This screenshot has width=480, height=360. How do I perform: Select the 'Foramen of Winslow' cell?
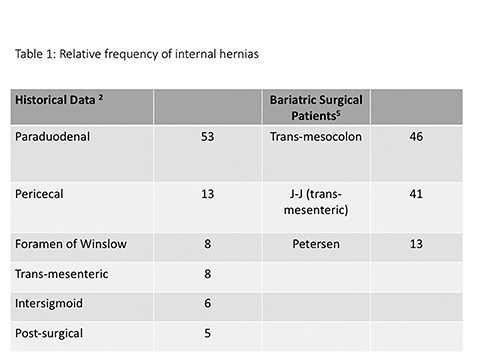[82, 247]
